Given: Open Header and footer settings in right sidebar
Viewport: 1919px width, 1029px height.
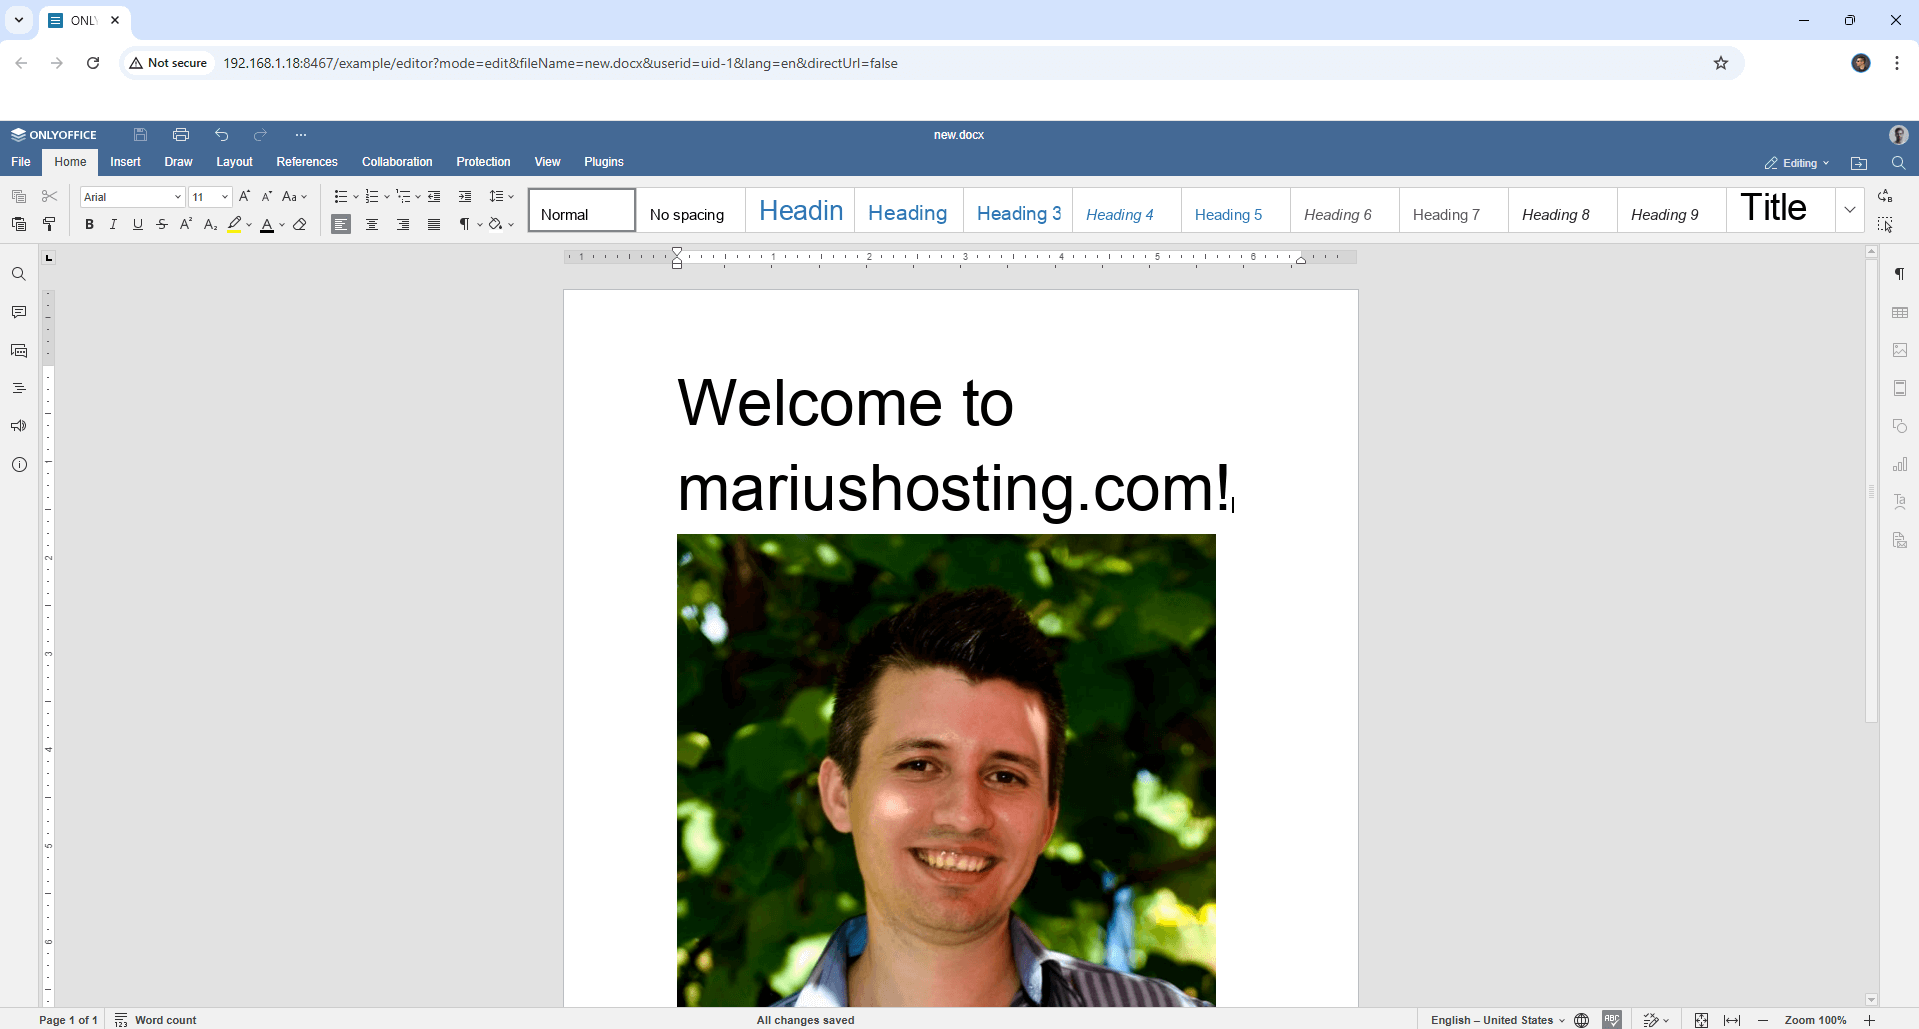Looking at the screenshot, I should pos(1900,388).
